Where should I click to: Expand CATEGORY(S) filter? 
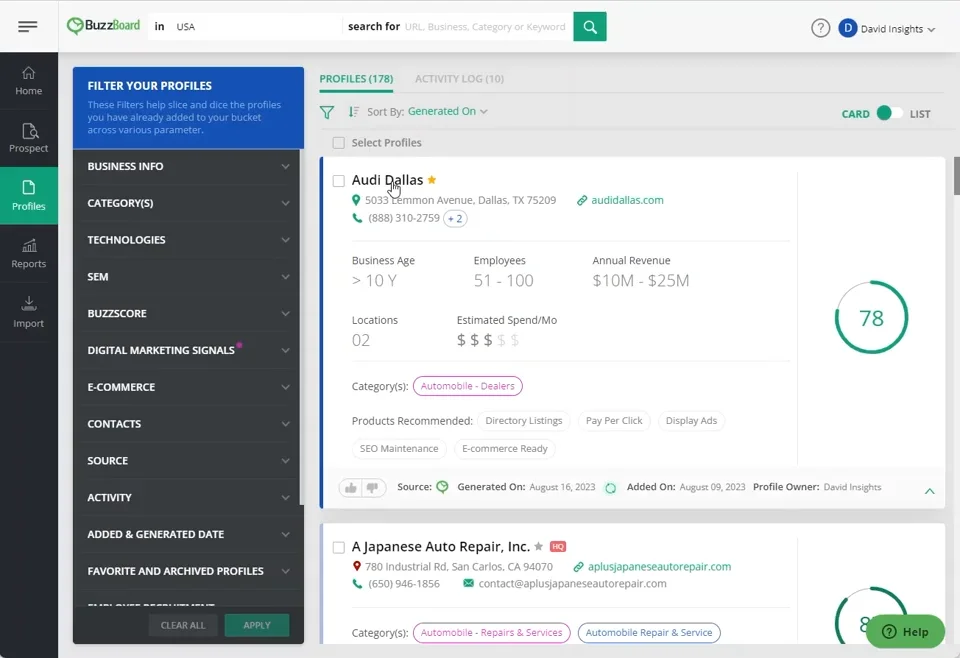(188, 203)
